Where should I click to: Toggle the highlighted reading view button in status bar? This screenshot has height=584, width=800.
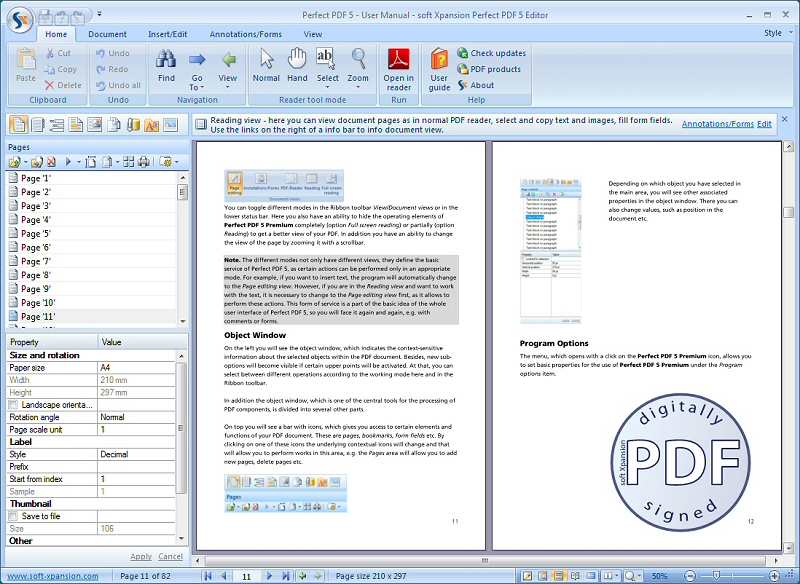point(559,576)
